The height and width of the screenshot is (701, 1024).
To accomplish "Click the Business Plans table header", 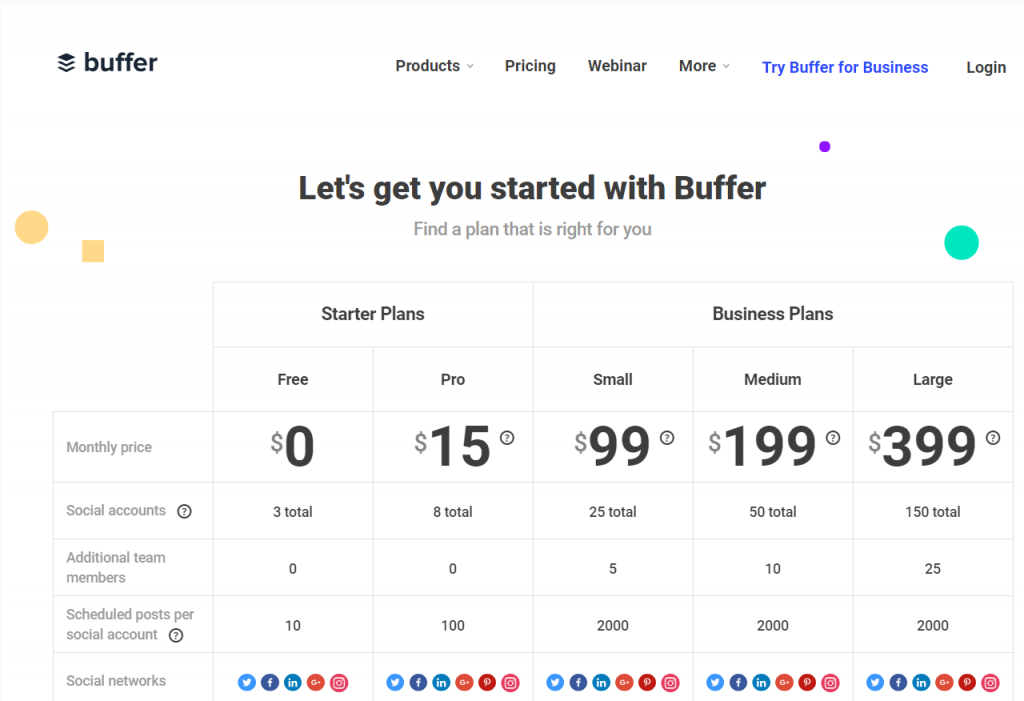I will (x=772, y=313).
